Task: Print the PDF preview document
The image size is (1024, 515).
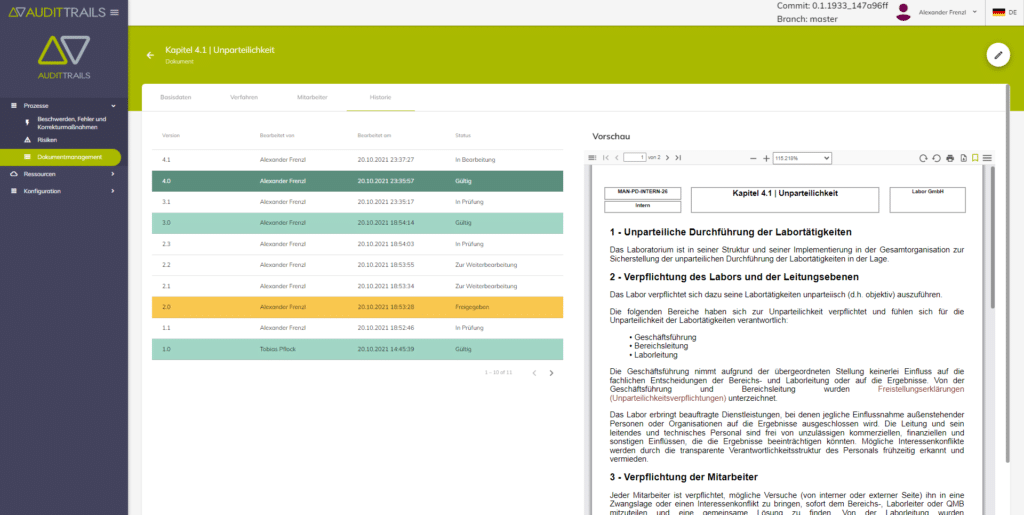Action: click(x=949, y=158)
